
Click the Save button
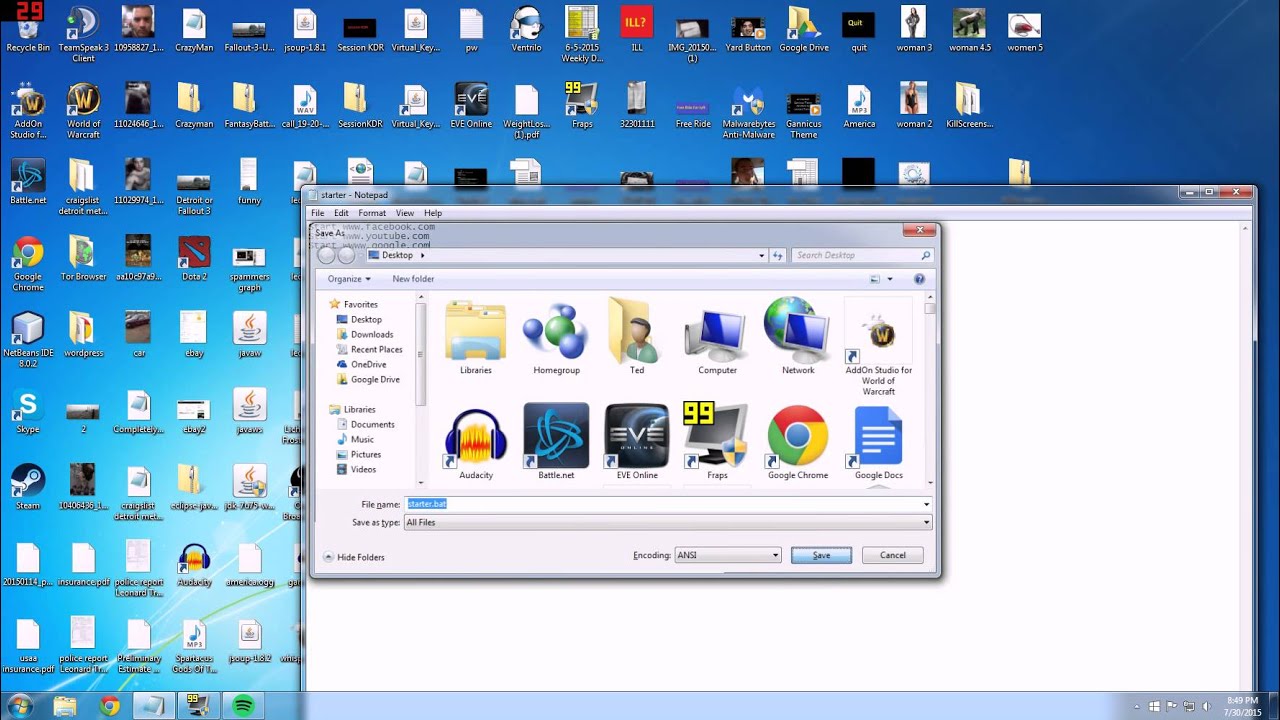click(x=821, y=555)
